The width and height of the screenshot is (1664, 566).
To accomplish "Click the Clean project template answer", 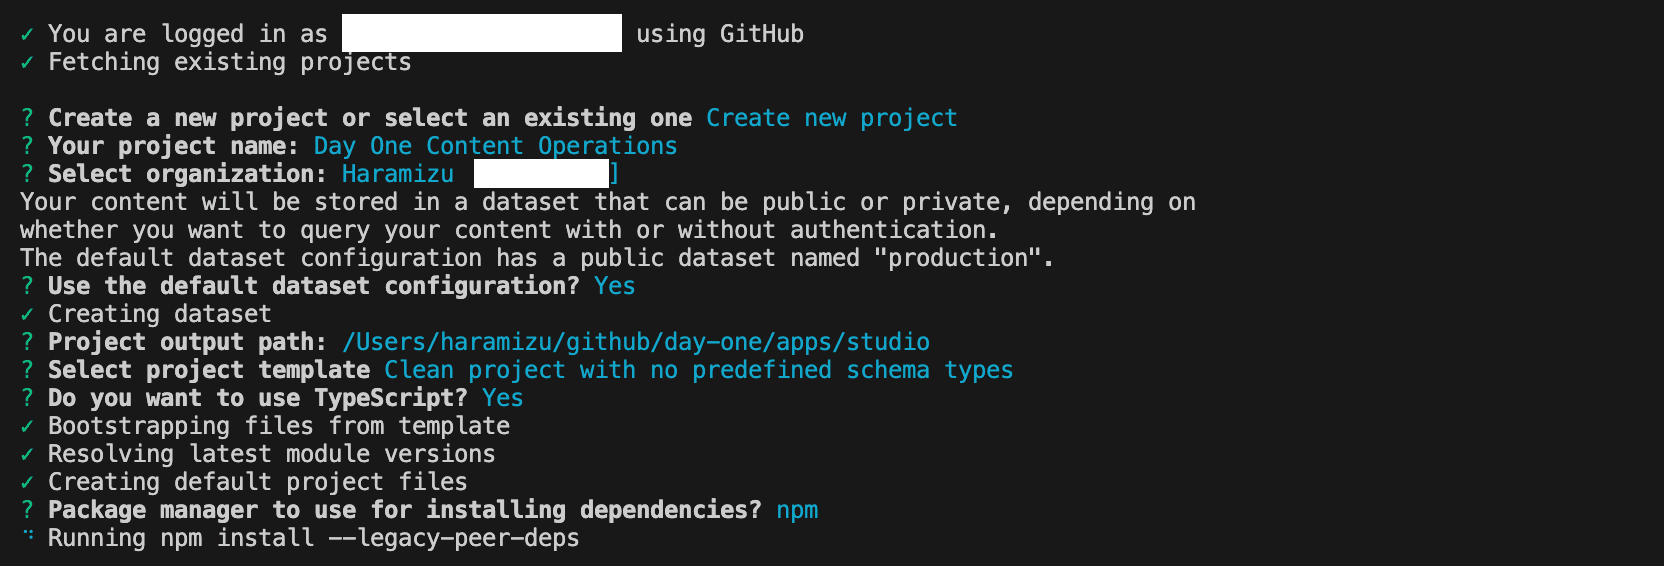I will tap(698, 370).
